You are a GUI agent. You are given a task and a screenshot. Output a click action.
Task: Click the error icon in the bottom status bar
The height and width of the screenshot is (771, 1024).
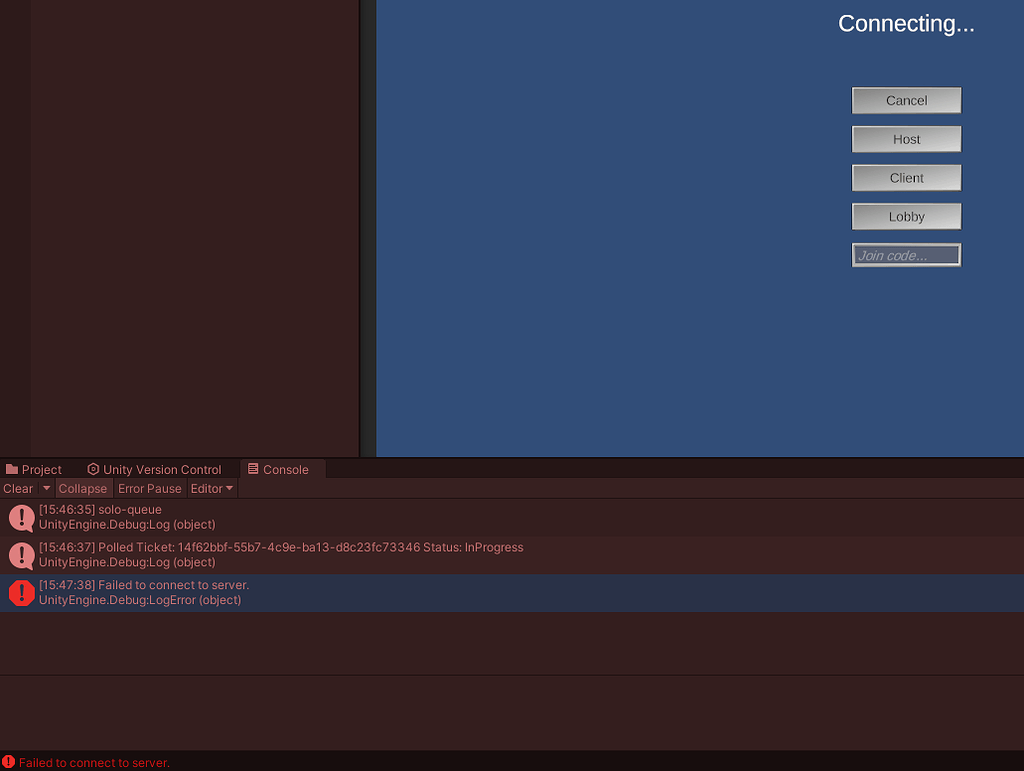[x=9, y=762]
